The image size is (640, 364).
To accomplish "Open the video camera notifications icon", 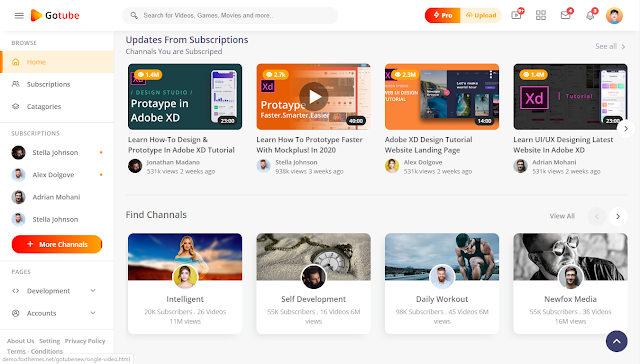I will 516,16.
